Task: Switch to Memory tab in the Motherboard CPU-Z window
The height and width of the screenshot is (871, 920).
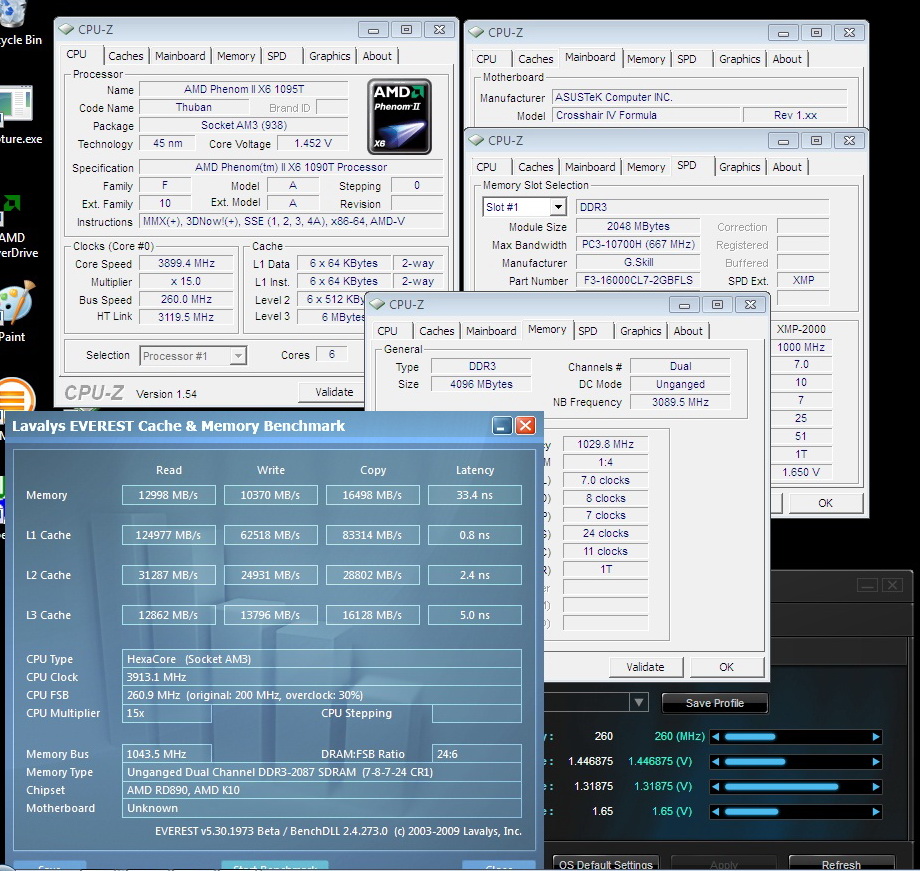Action: [645, 59]
